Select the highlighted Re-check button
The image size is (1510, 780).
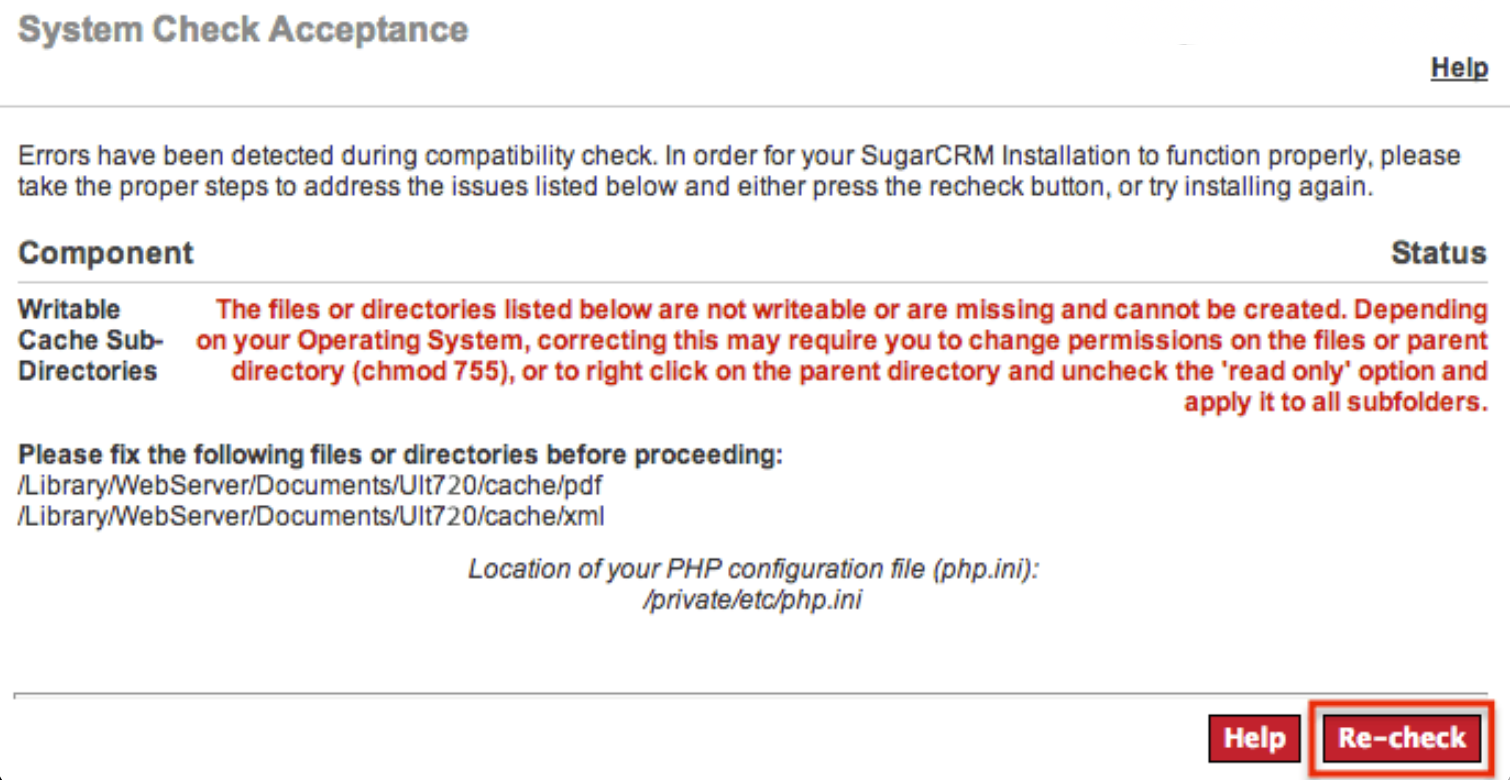click(x=1399, y=738)
